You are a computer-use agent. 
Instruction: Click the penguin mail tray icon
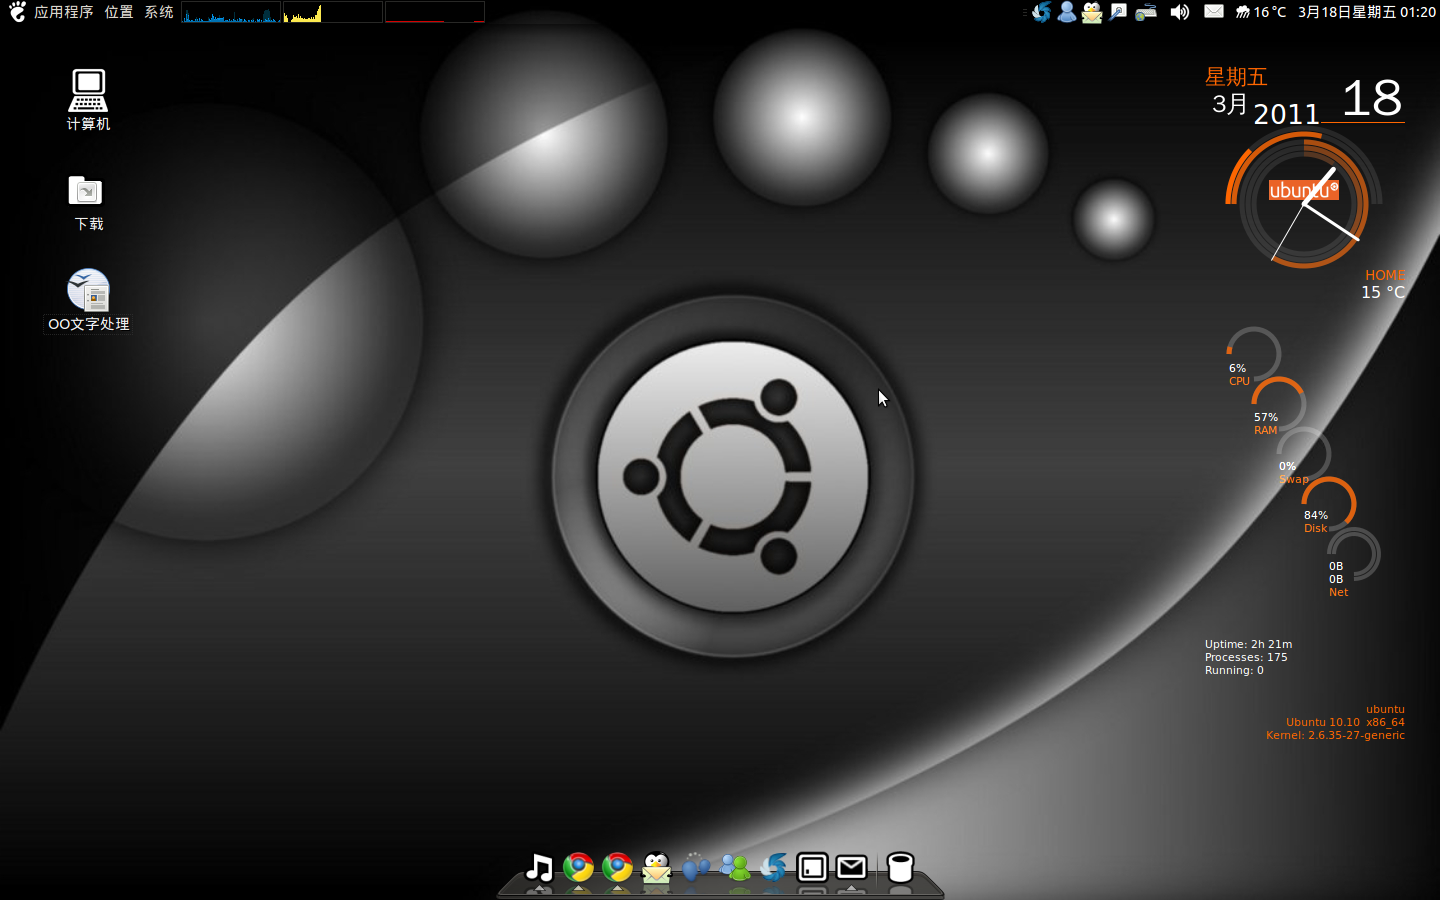1092,12
